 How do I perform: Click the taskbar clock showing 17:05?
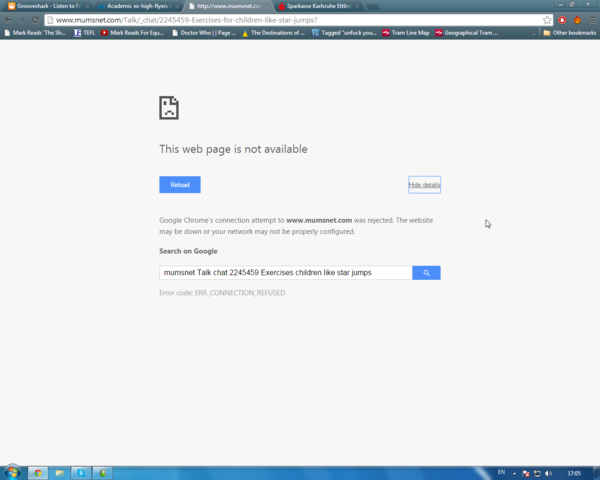pos(574,473)
